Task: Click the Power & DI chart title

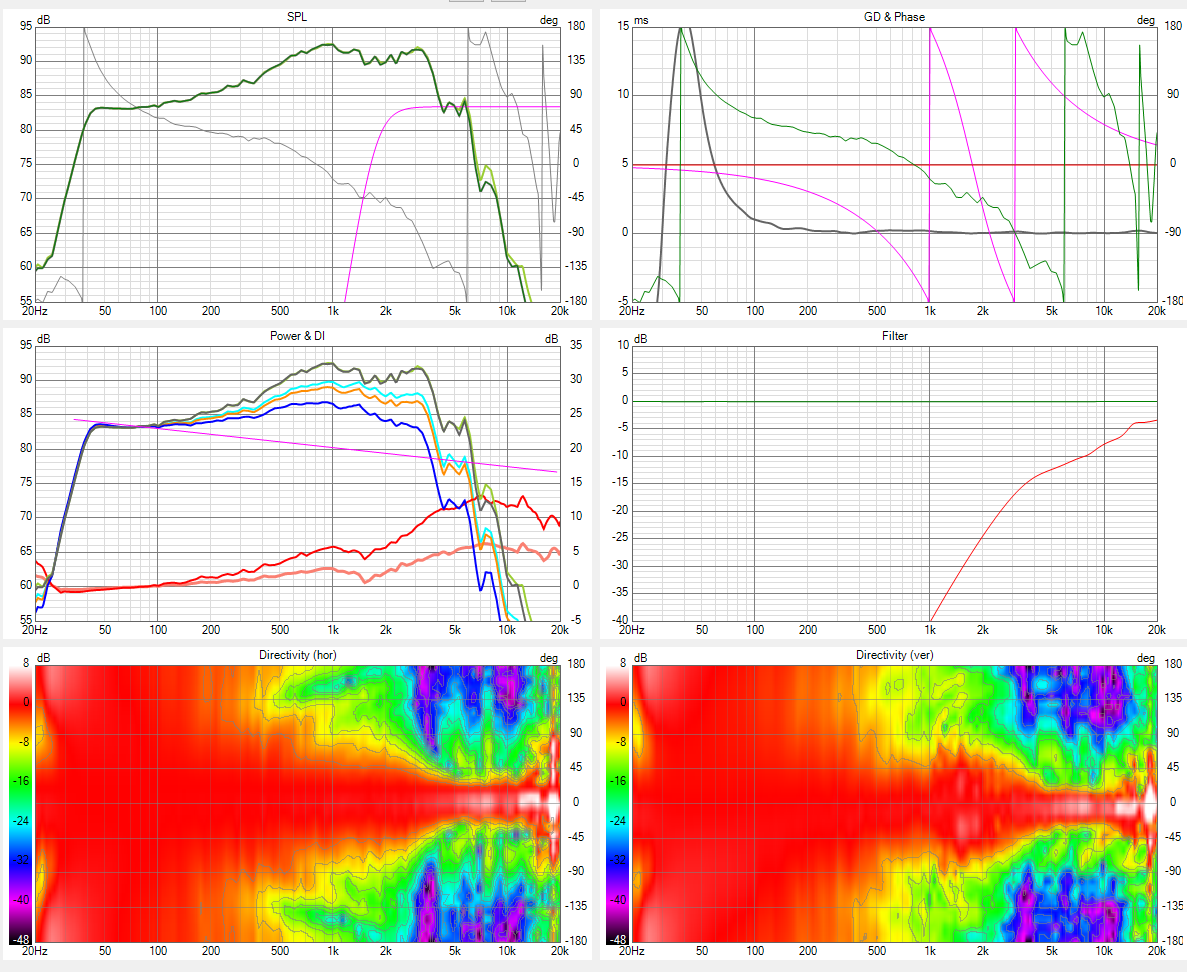Action: coord(298,335)
